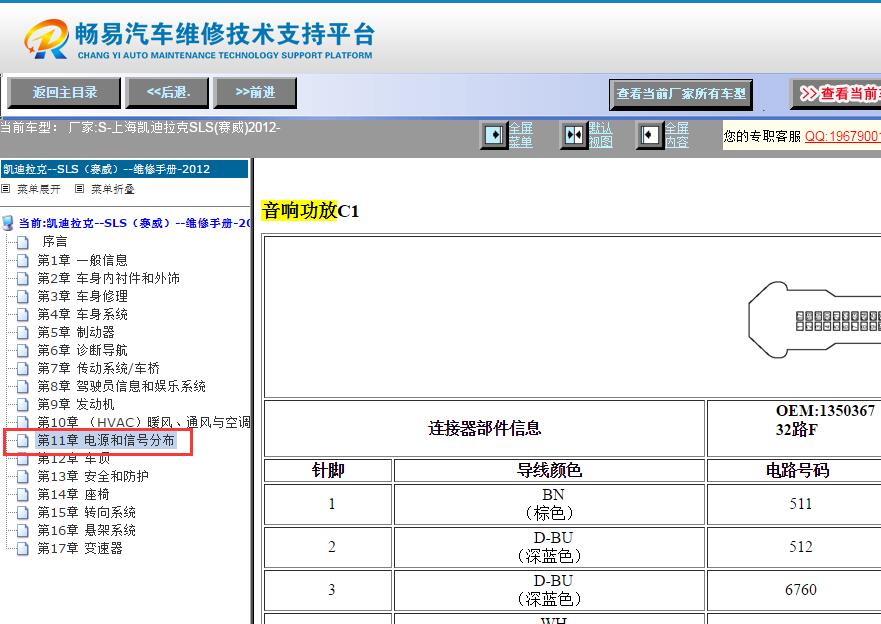Open the customer service QQ link
The image size is (881, 624).
pyautogui.click(x=846, y=136)
